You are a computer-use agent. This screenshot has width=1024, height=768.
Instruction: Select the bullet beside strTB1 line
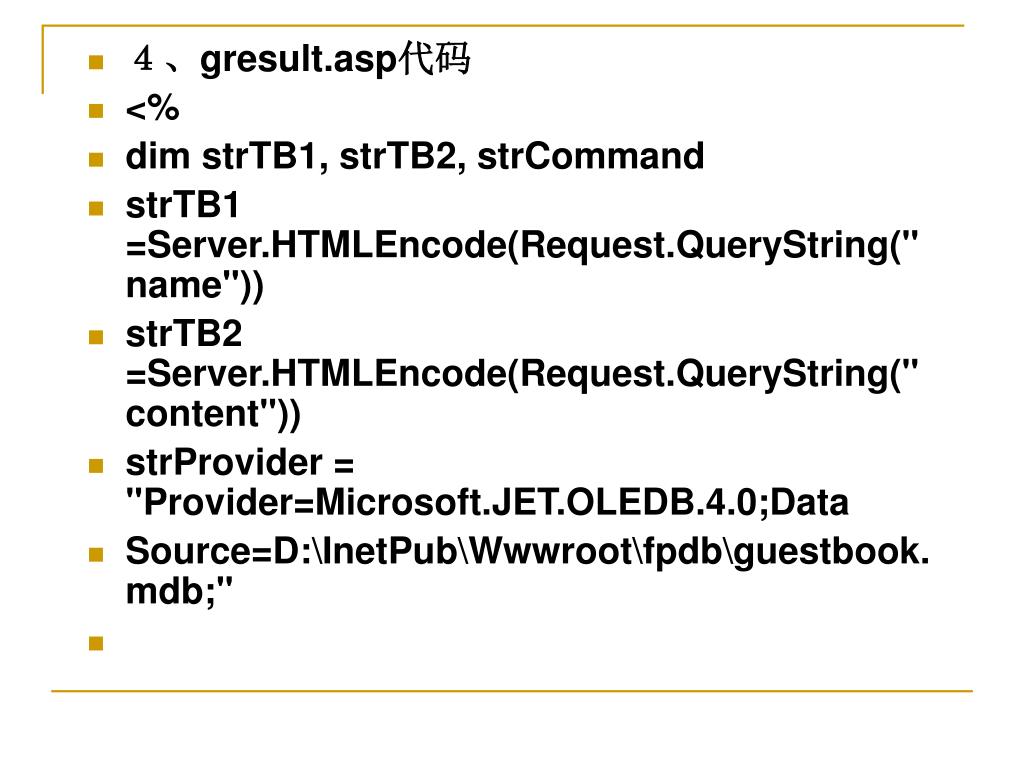[96, 208]
